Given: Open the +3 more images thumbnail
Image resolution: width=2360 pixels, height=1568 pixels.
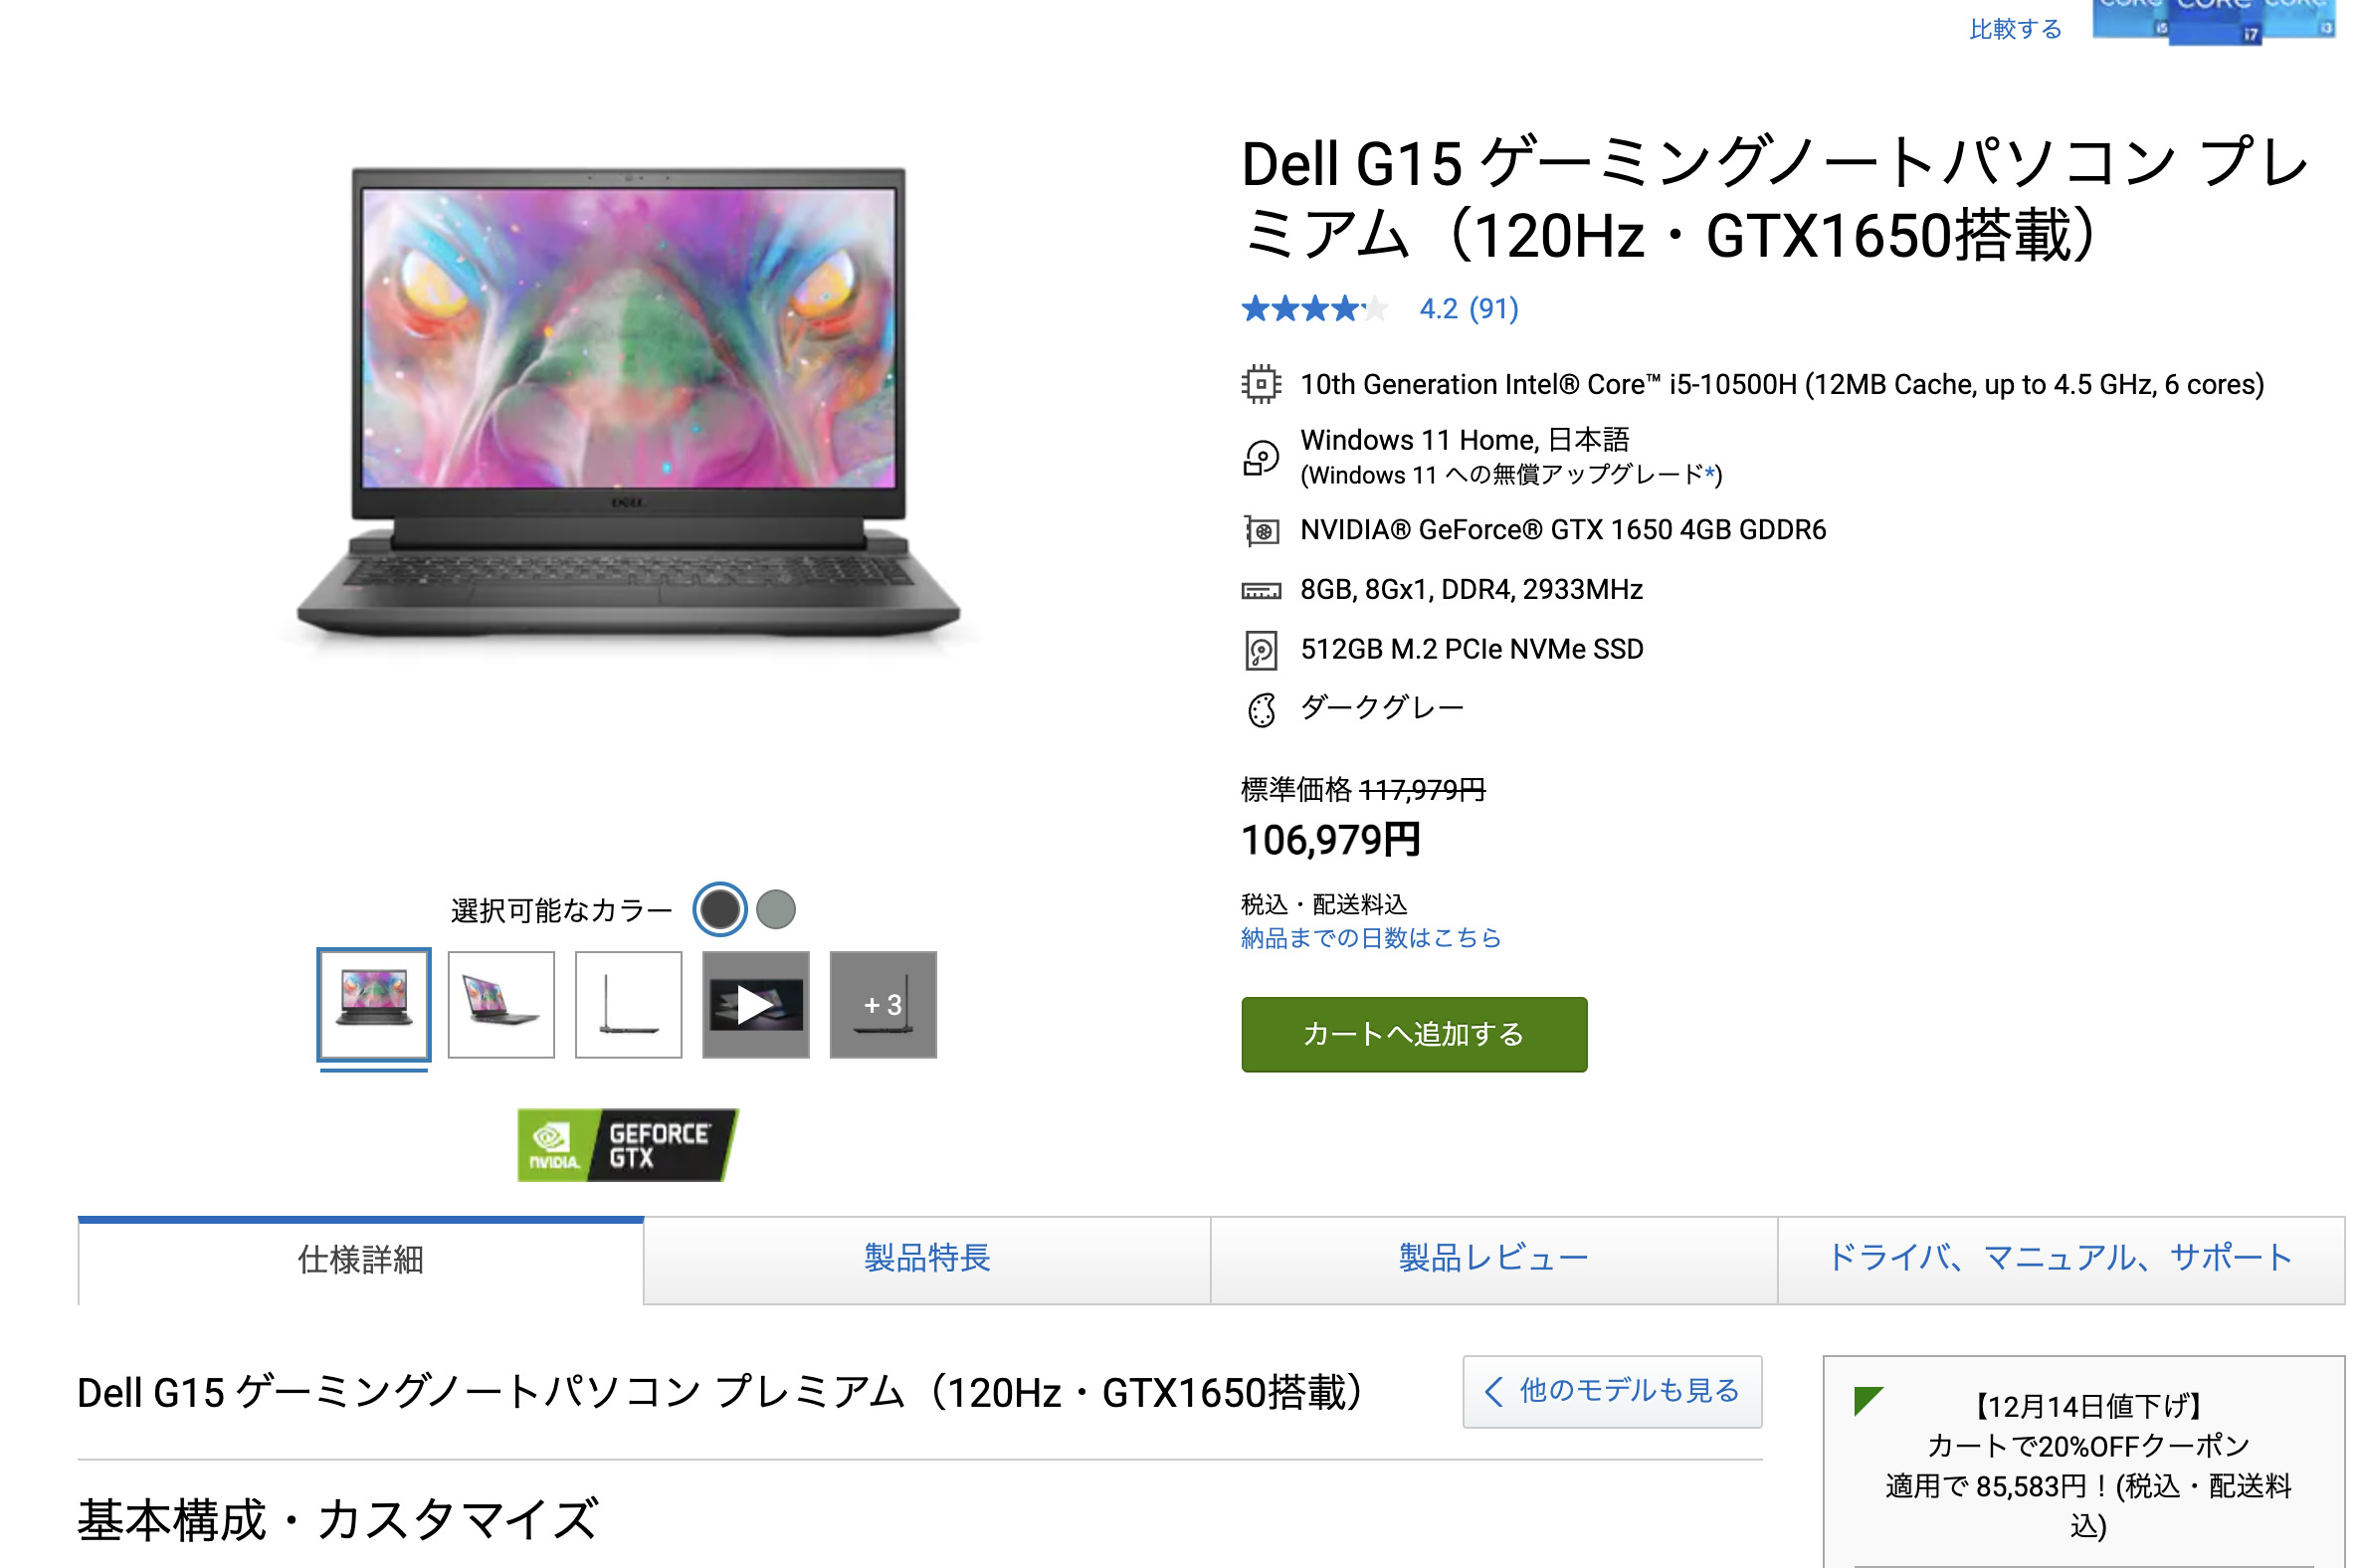Looking at the screenshot, I should click(x=882, y=1005).
